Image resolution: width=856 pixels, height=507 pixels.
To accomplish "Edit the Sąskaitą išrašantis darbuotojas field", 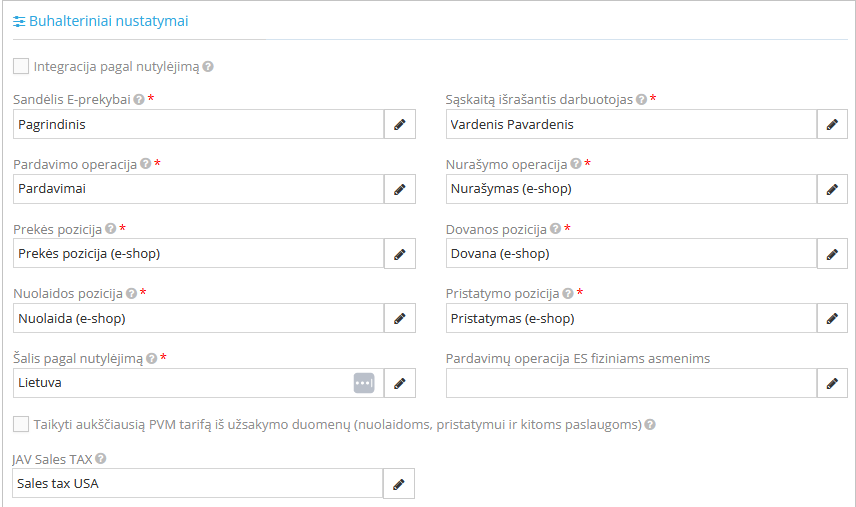I will [x=832, y=124].
